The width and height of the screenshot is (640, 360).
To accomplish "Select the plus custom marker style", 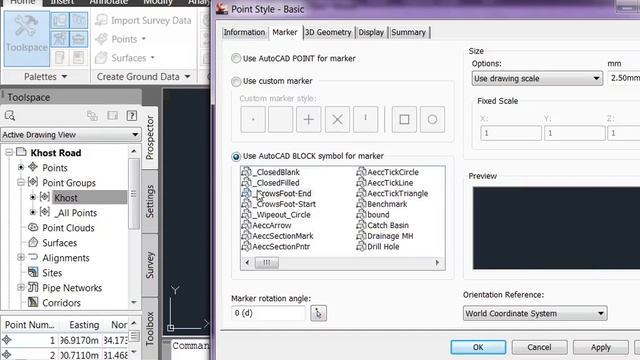I will coord(309,120).
